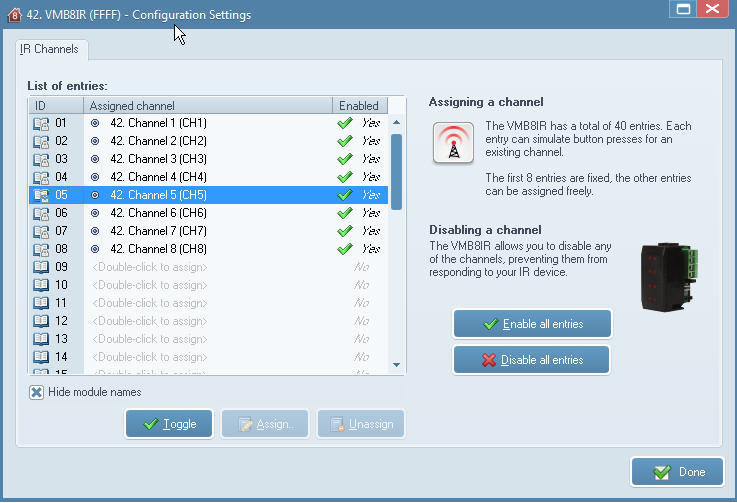The height and width of the screenshot is (503, 737).
Task: Select the highlighted 42. Channel 5 (CH5) entry
Action: pos(209,195)
